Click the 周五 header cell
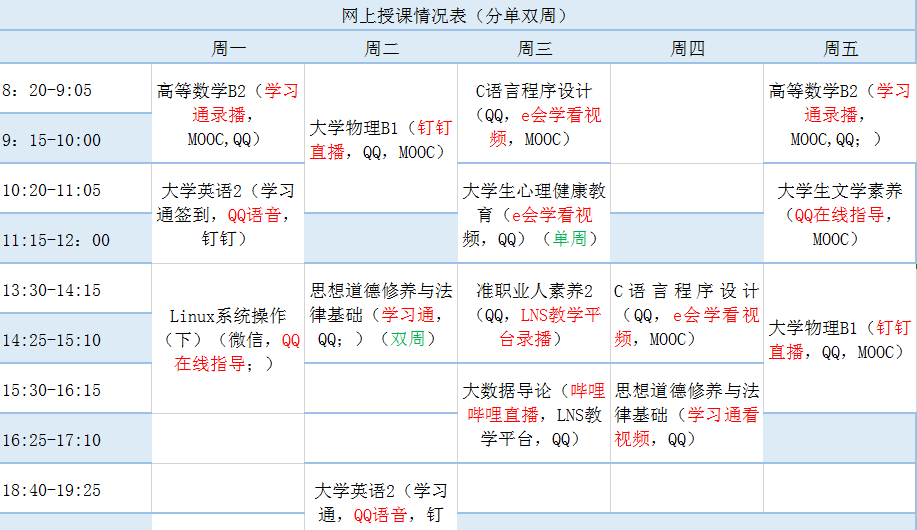This screenshot has width=917, height=530. 840,48
